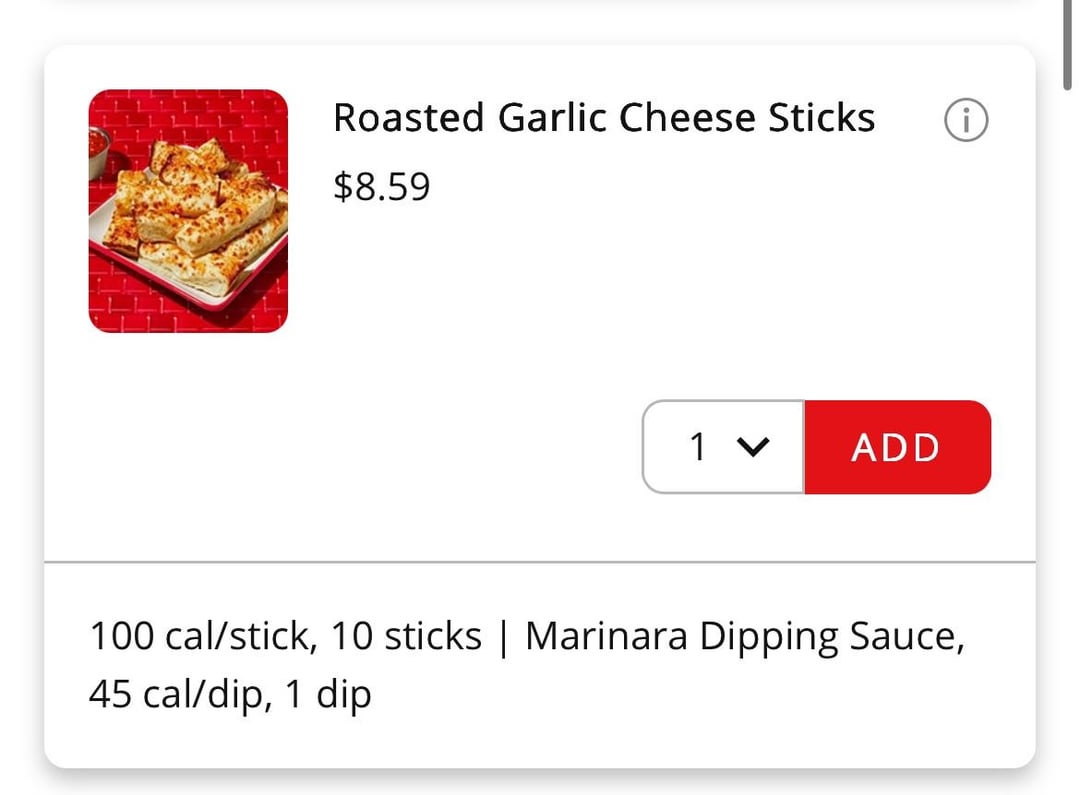
Task: Click the "Marinara Dipping Sauce" text
Action: coord(745,636)
